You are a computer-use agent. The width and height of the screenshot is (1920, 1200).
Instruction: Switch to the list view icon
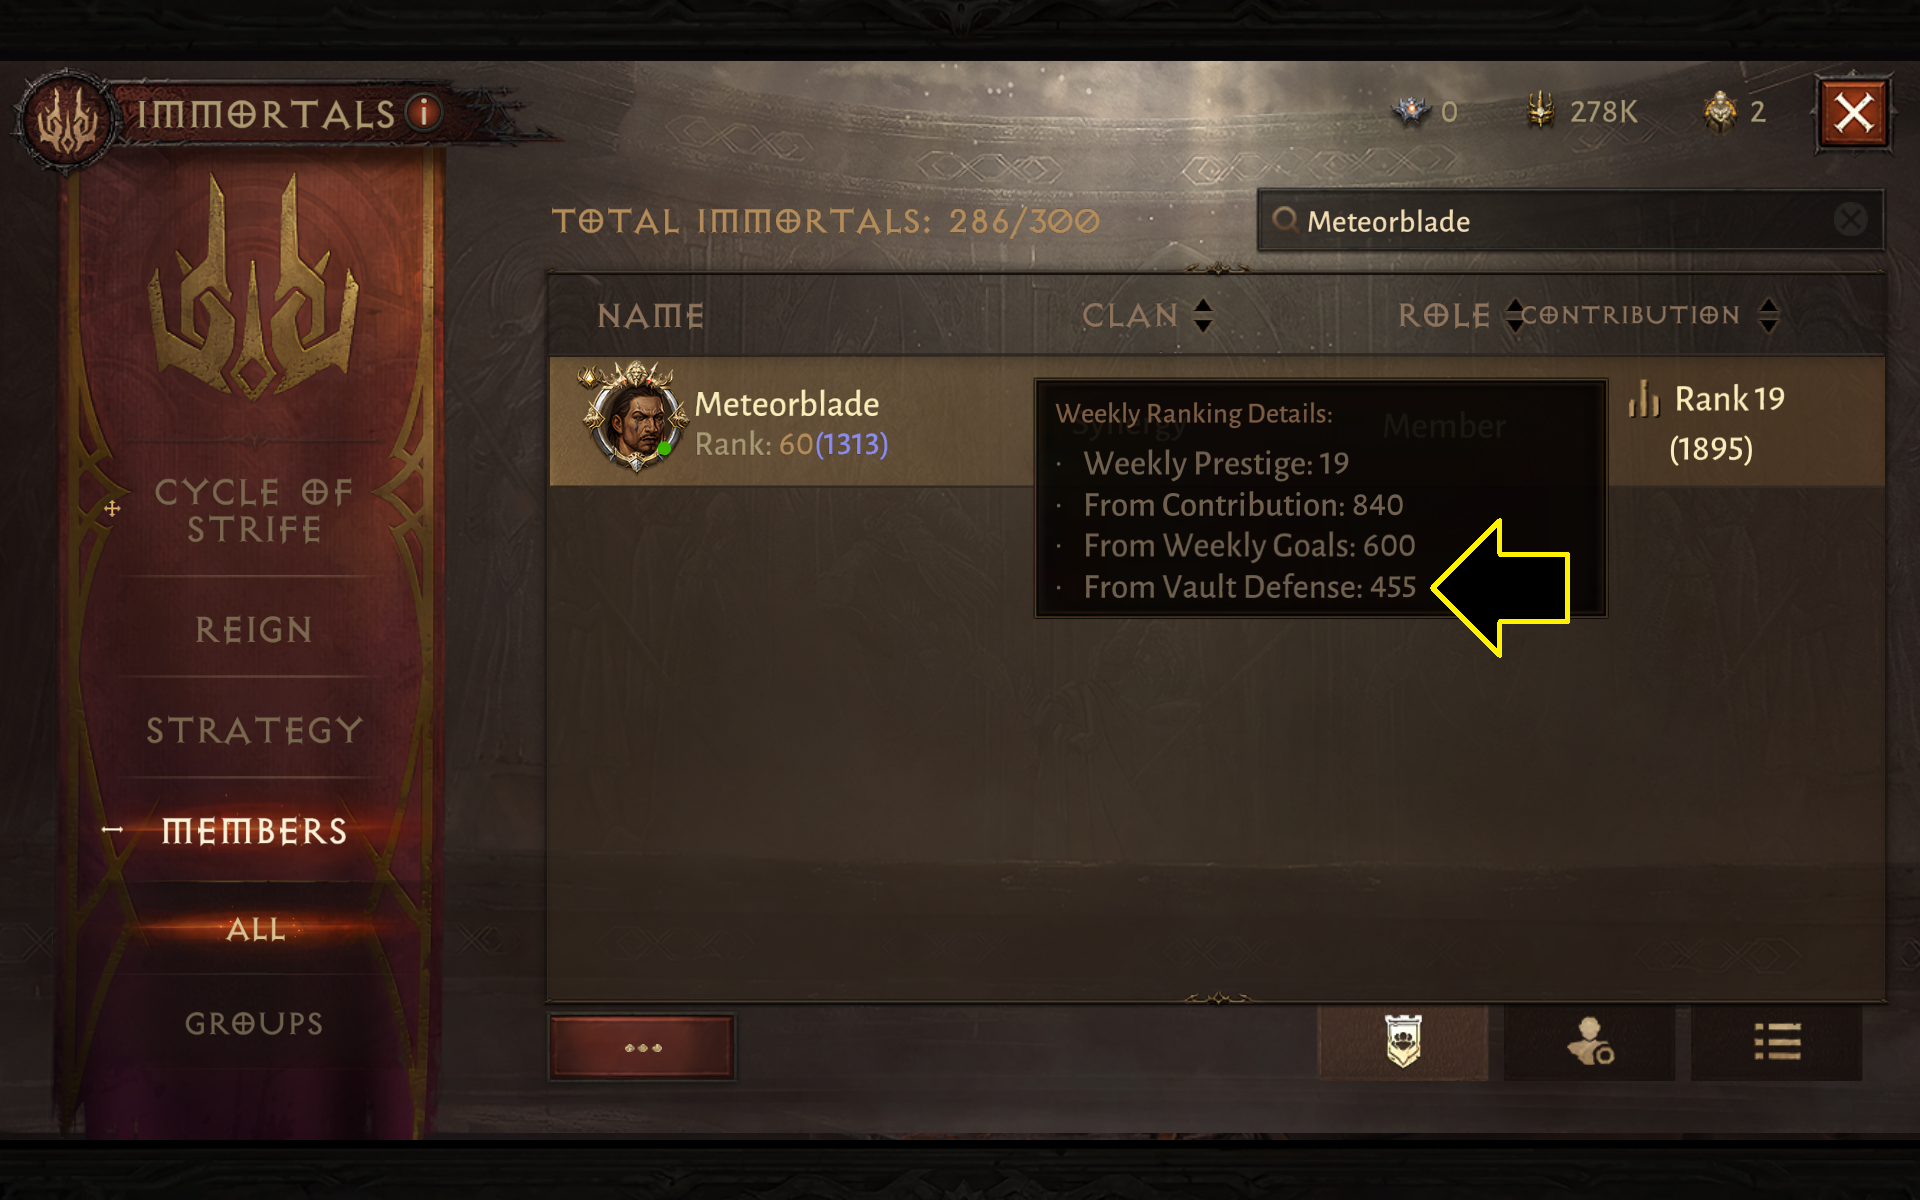[x=1776, y=1042]
